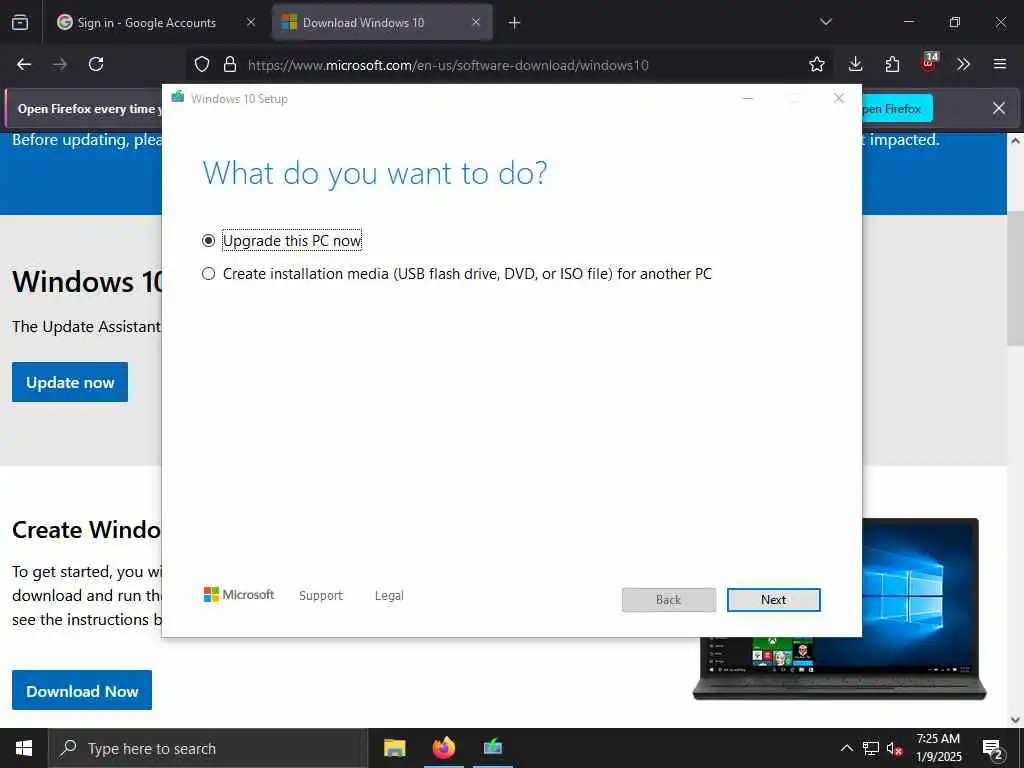Click the Back button in Setup dialog

668,600
